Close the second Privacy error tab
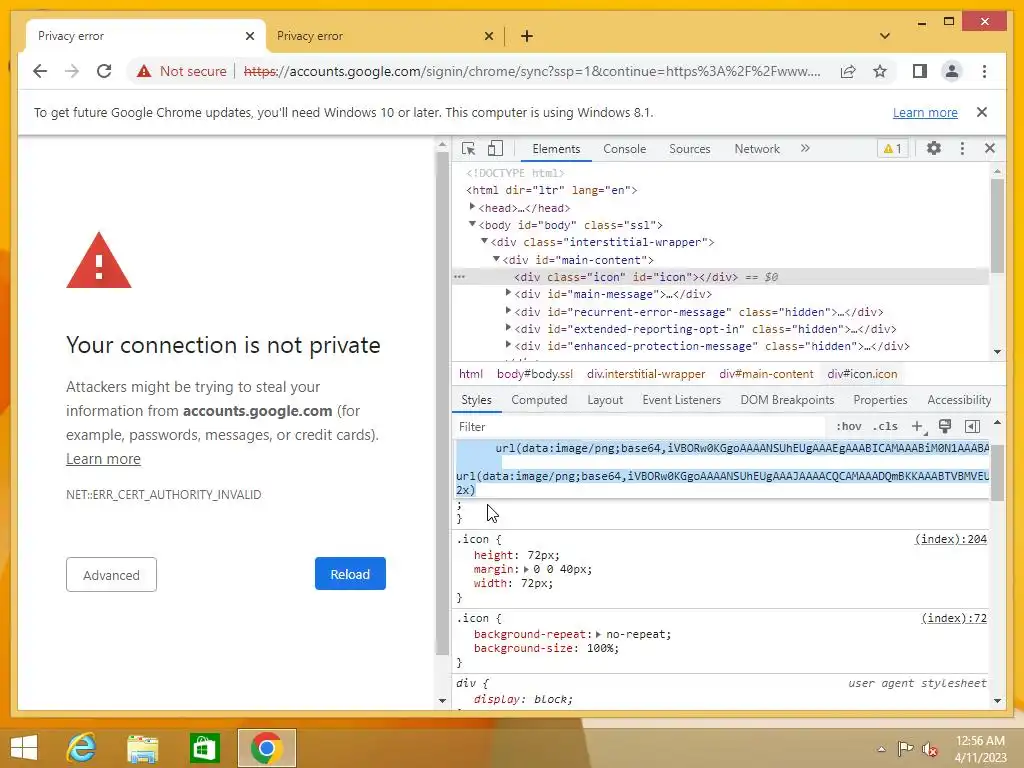Viewport: 1024px width, 768px height. (488, 36)
